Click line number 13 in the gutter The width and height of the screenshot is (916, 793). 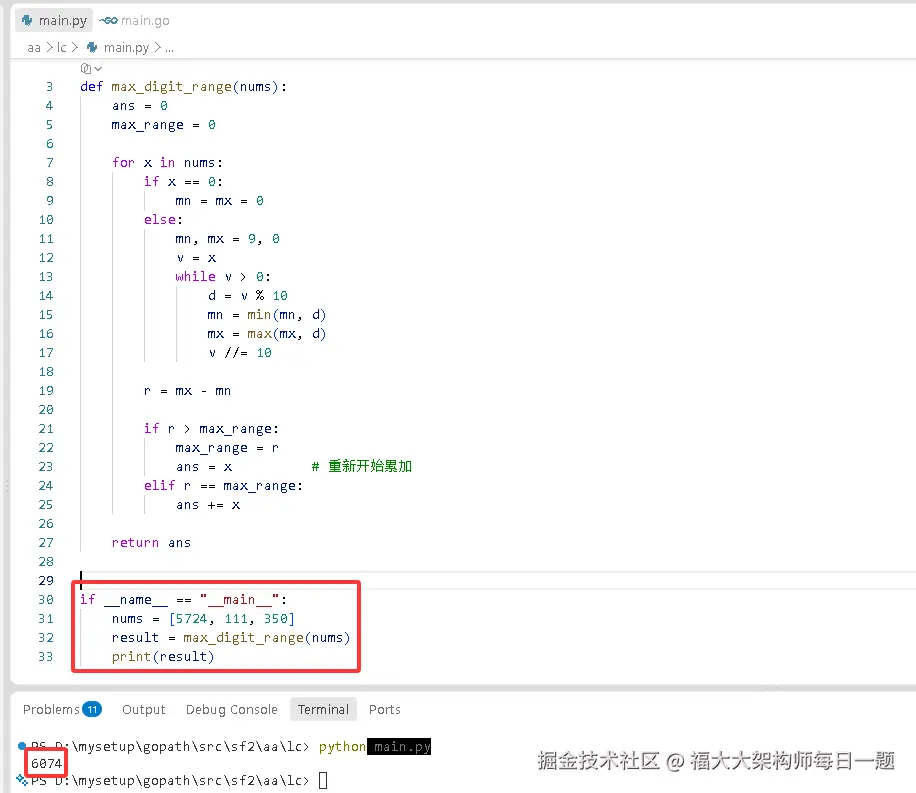tap(46, 276)
